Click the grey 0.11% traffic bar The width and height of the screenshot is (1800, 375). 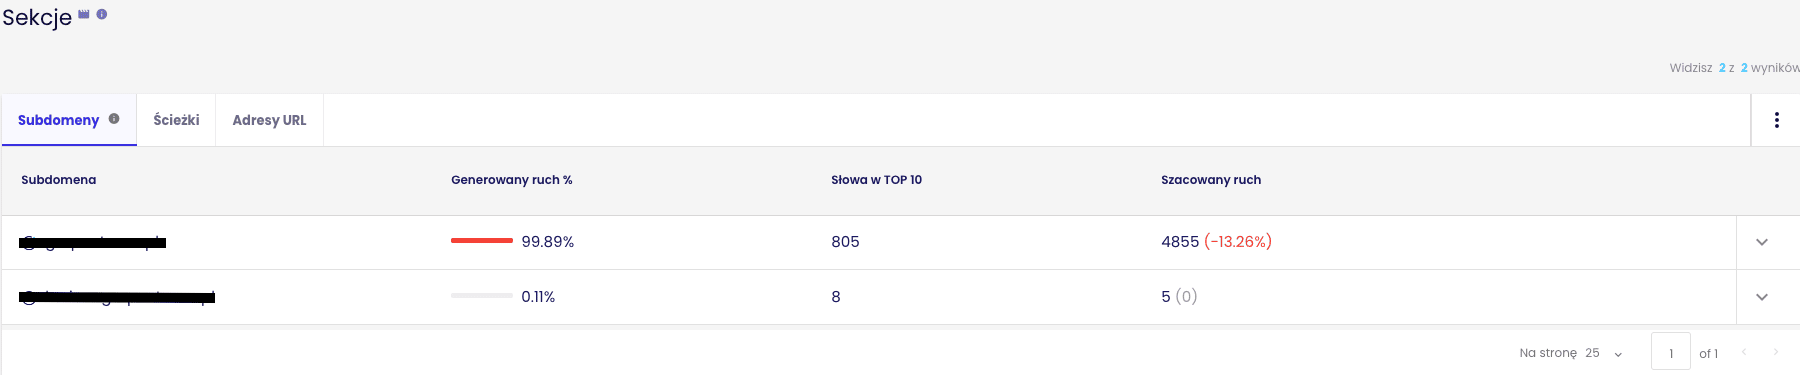click(x=482, y=296)
